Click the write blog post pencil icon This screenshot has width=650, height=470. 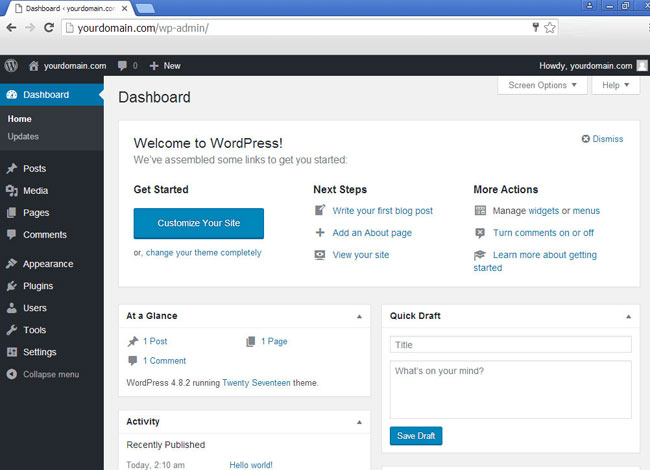[x=320, y=210]
